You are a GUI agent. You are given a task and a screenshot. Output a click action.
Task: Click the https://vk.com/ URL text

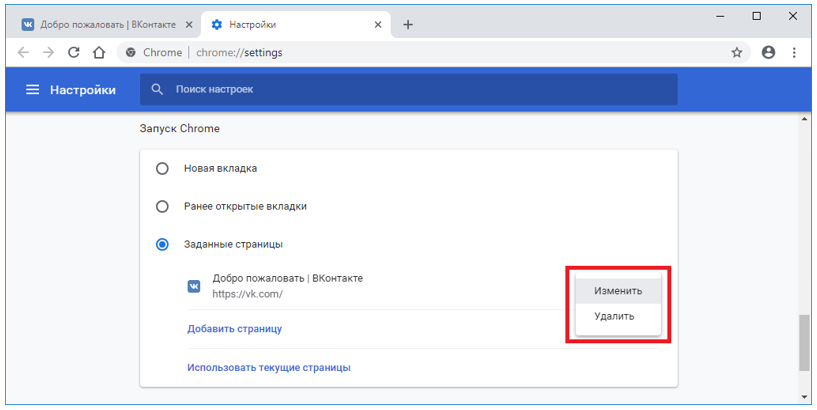pyautogui.click(x=247, y=294)
